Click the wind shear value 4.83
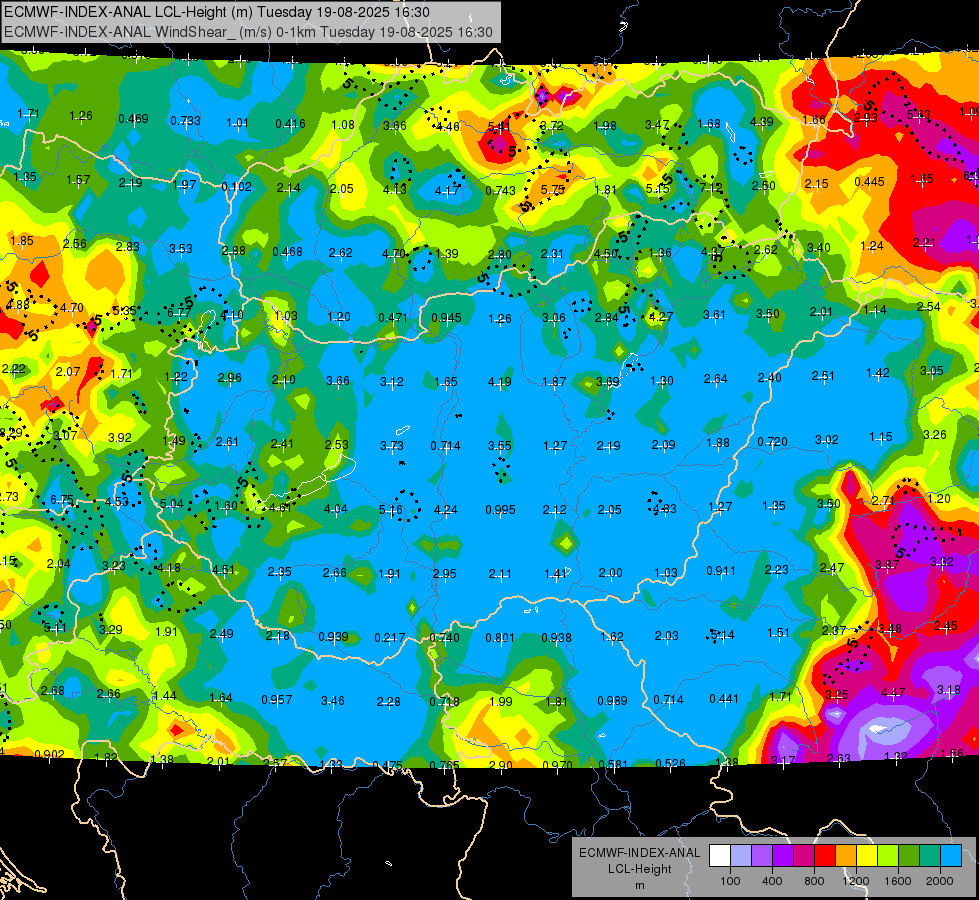This screenshot has height=900, width=979. pyautogui.click(x=664, y=509)
